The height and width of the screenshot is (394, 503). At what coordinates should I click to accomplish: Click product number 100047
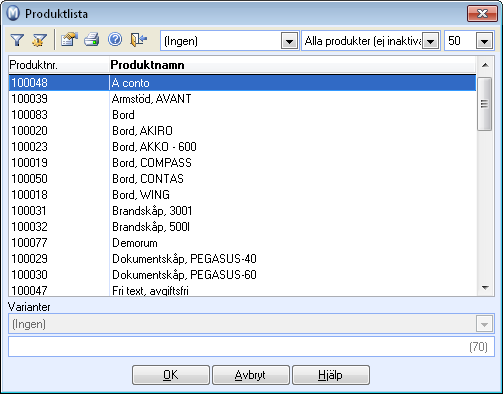[29, 290]
